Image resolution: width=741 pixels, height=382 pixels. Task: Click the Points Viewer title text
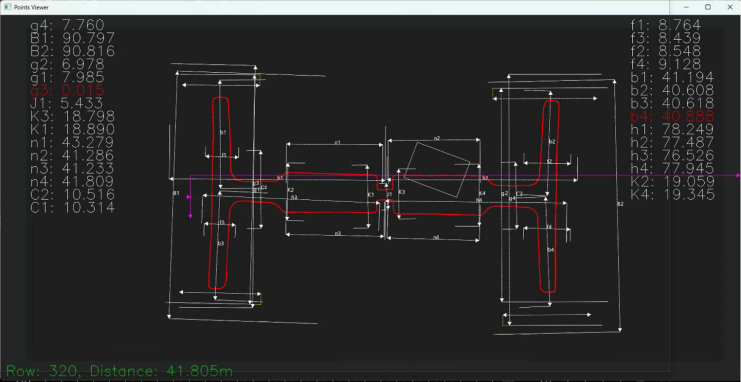point(31,7)
